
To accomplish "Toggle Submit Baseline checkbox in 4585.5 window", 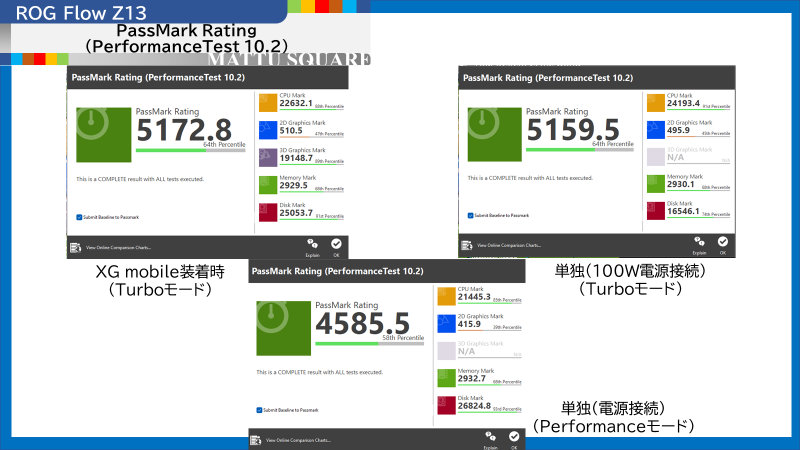I will [x=259, y=410].
